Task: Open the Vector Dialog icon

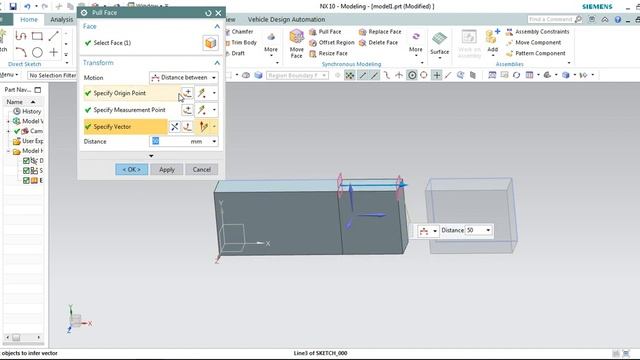Action: click(x=187, y=127)
